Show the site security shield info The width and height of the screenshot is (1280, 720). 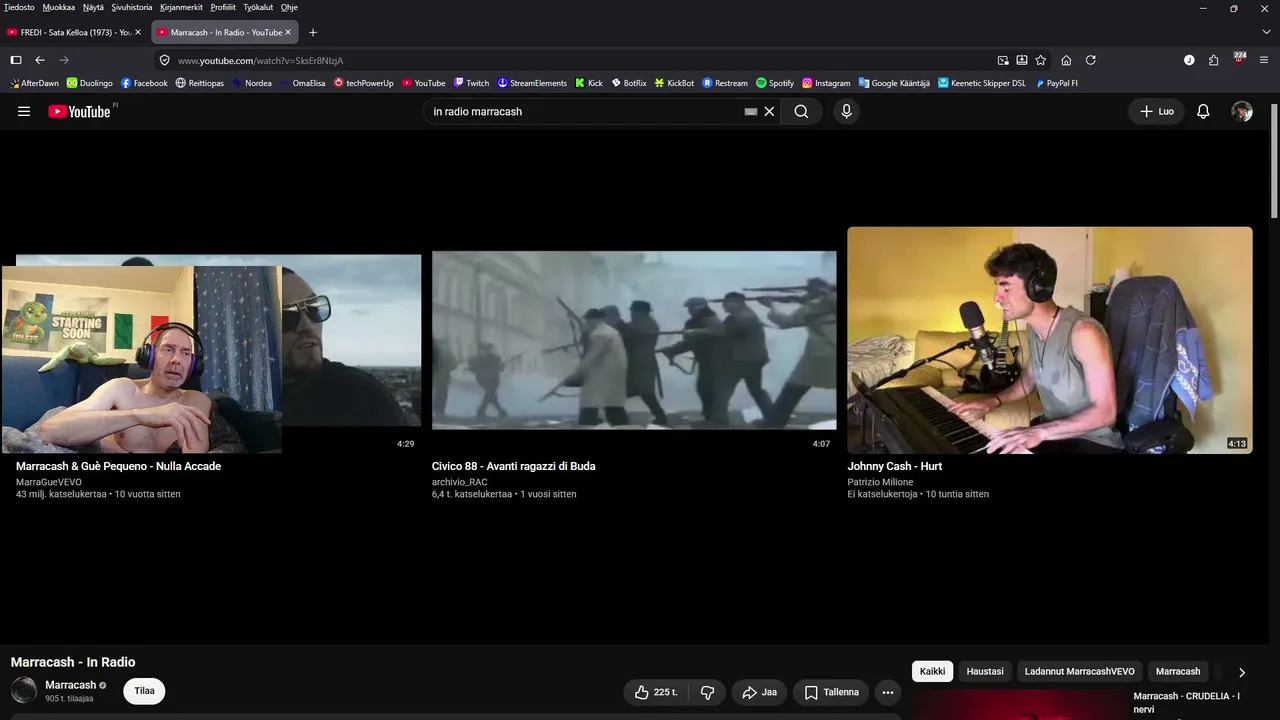point(165,60)
